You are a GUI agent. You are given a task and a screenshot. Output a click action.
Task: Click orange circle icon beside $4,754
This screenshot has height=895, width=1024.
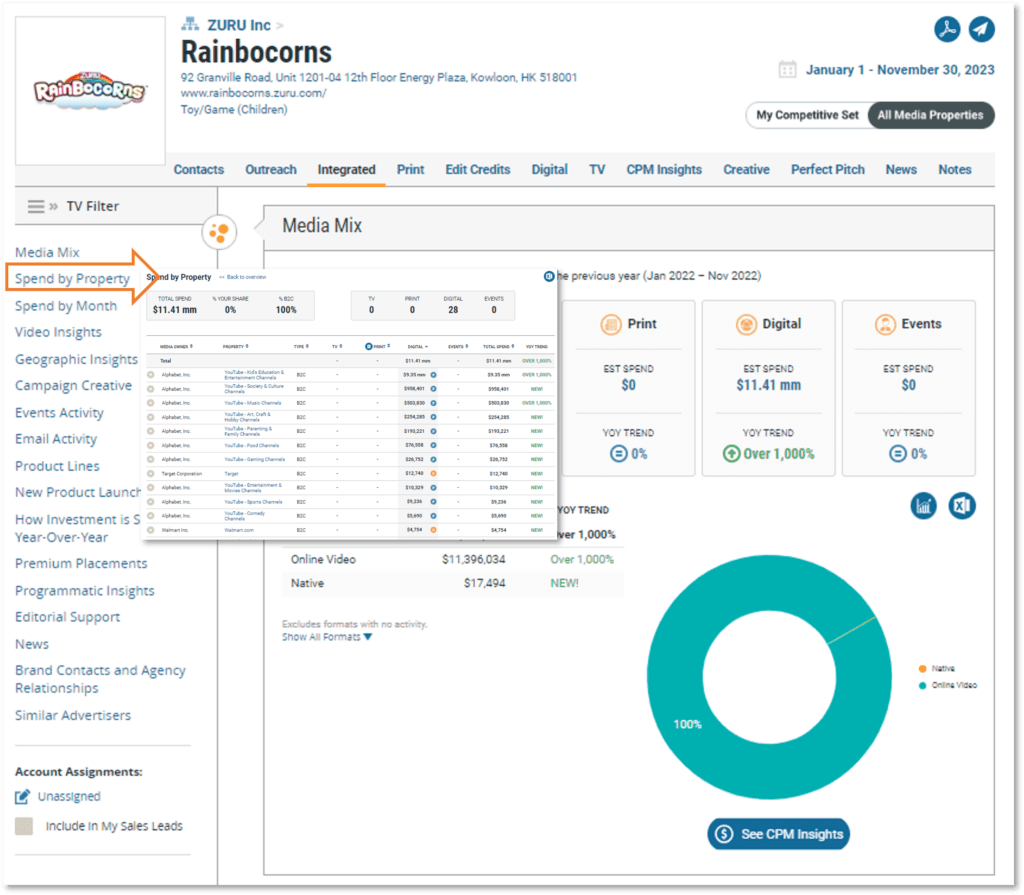pyautogui.click(x=434, y=530)
